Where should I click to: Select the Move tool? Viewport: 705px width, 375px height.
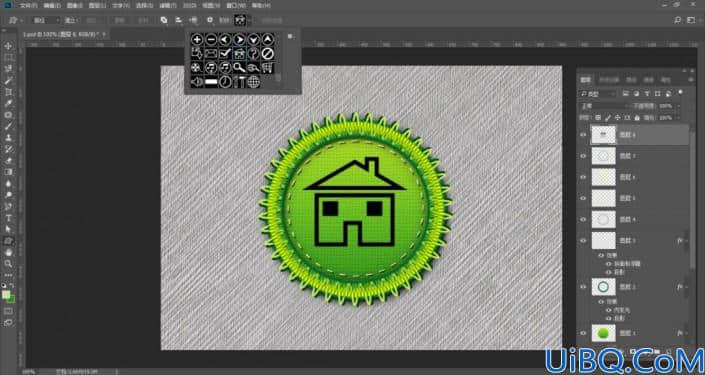click(x=8, y=46)
